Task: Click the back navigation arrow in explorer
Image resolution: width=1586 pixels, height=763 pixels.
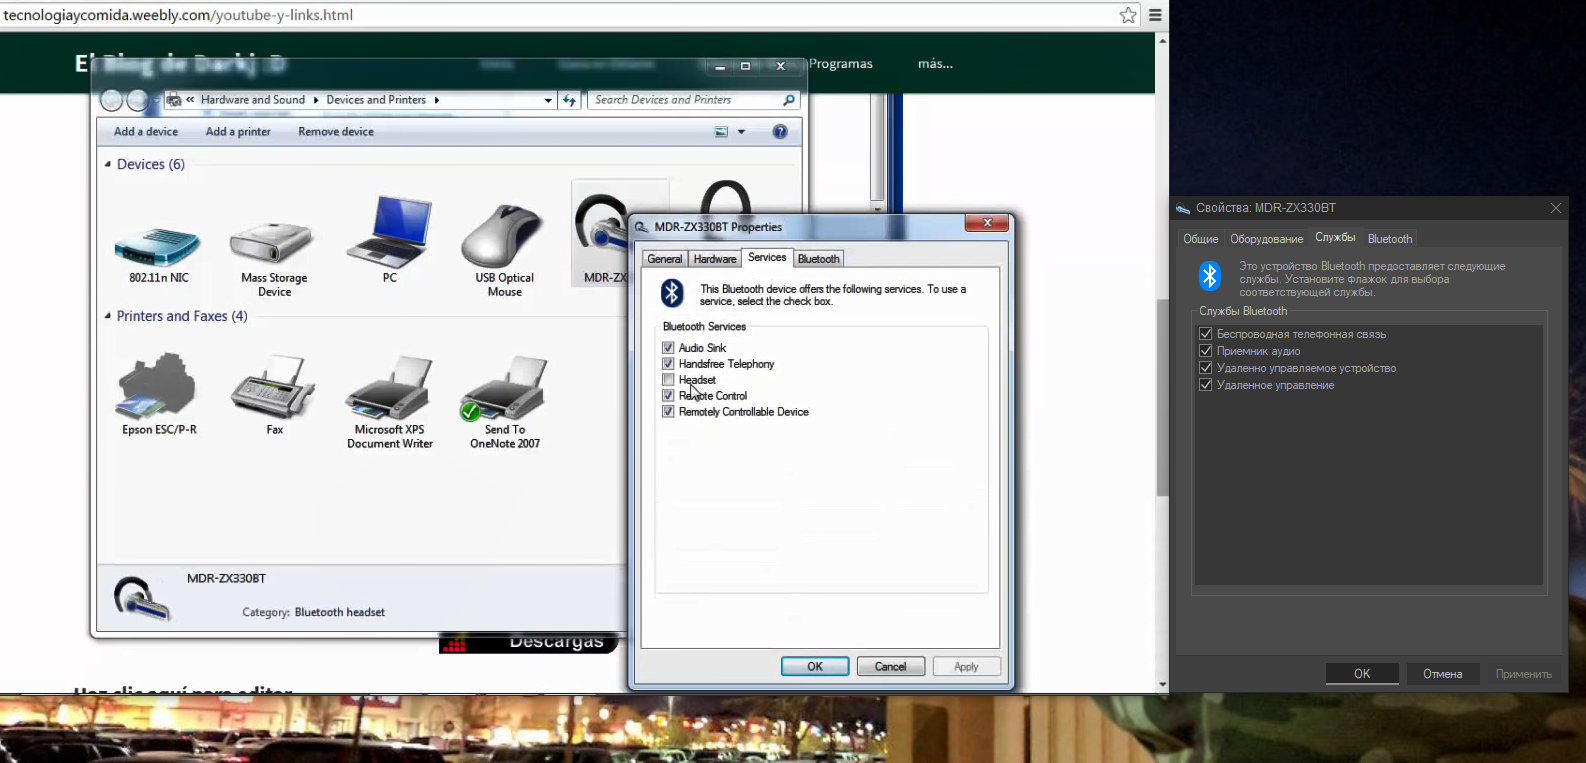Action: tap(111, 100)
